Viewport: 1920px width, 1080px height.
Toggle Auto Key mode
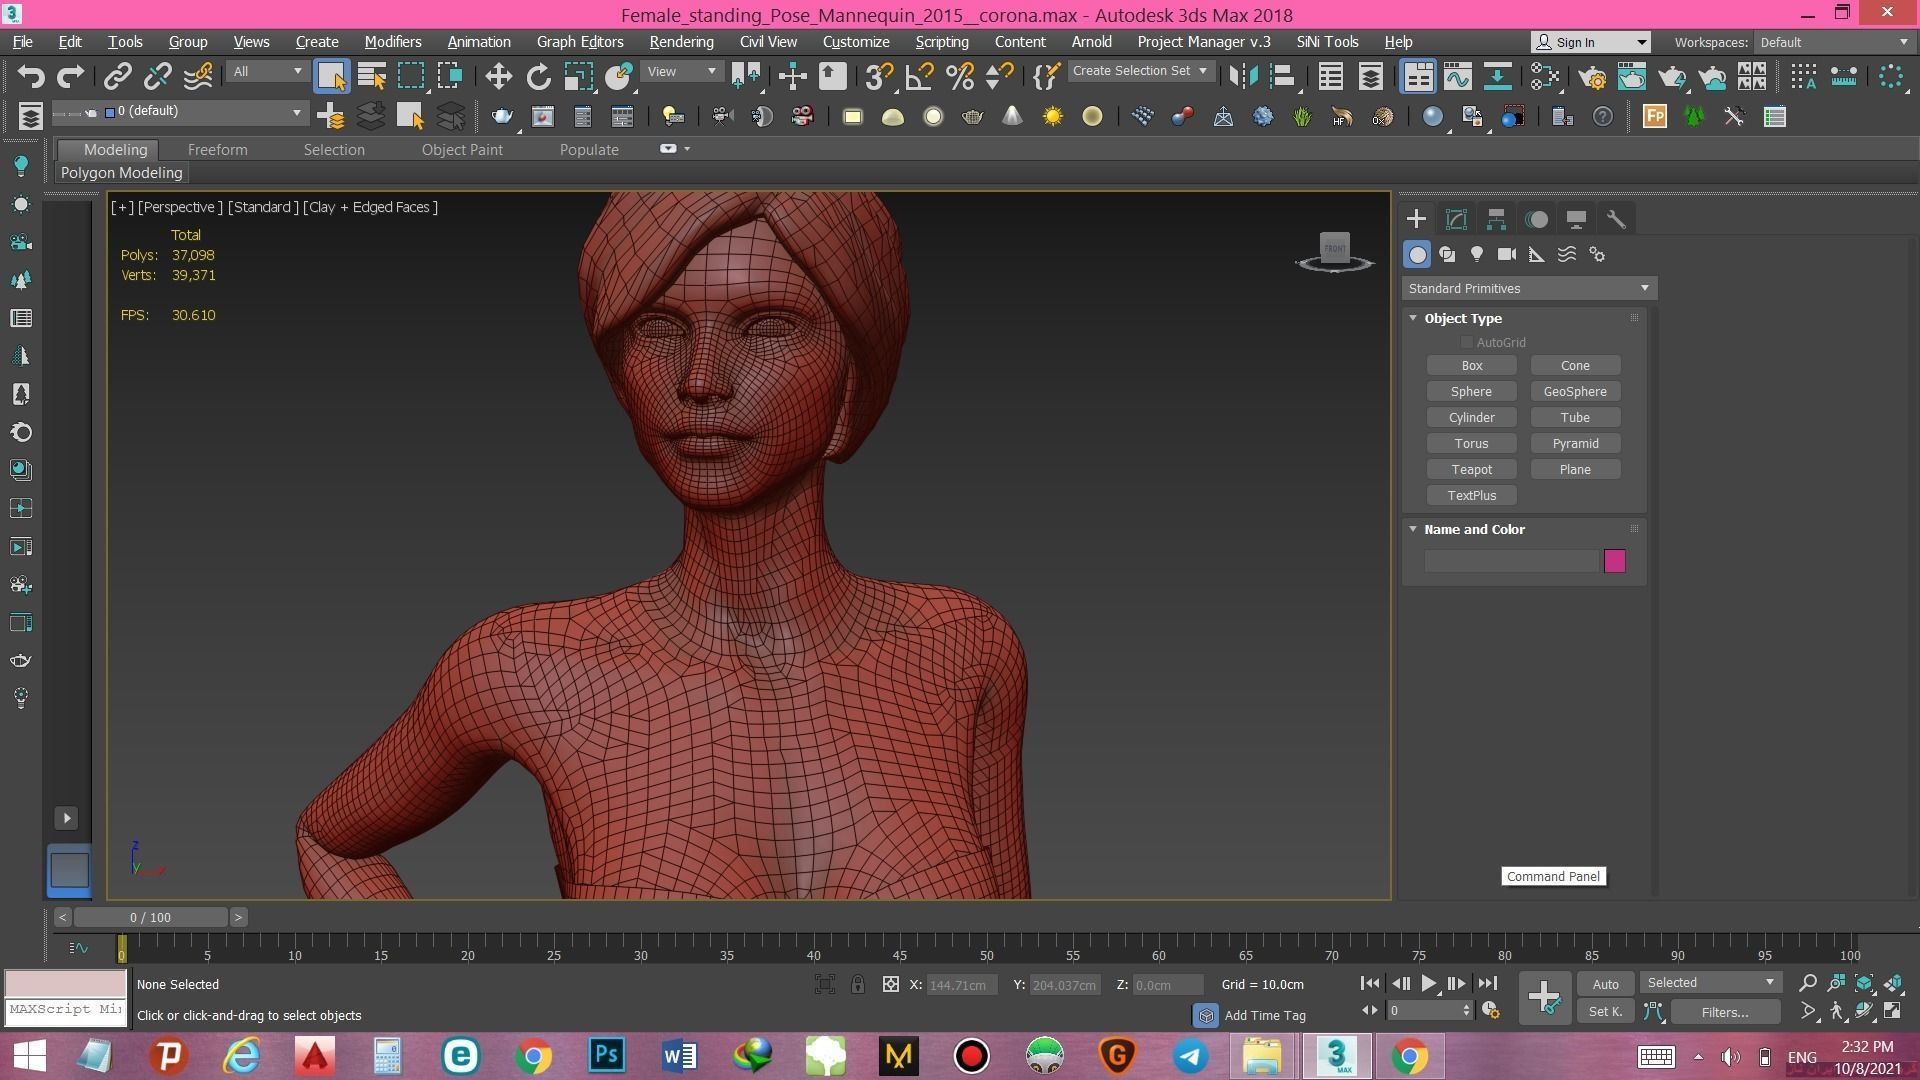(1605, 984)
